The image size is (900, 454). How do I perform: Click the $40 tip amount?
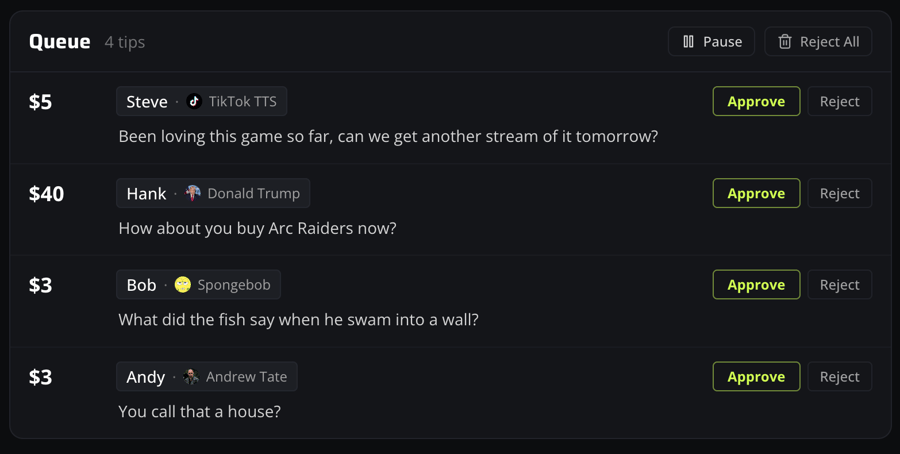click(46, 194)
